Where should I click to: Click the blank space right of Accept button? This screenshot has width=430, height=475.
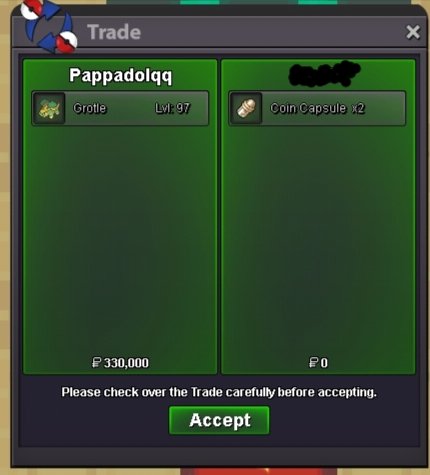coord(343,421)
